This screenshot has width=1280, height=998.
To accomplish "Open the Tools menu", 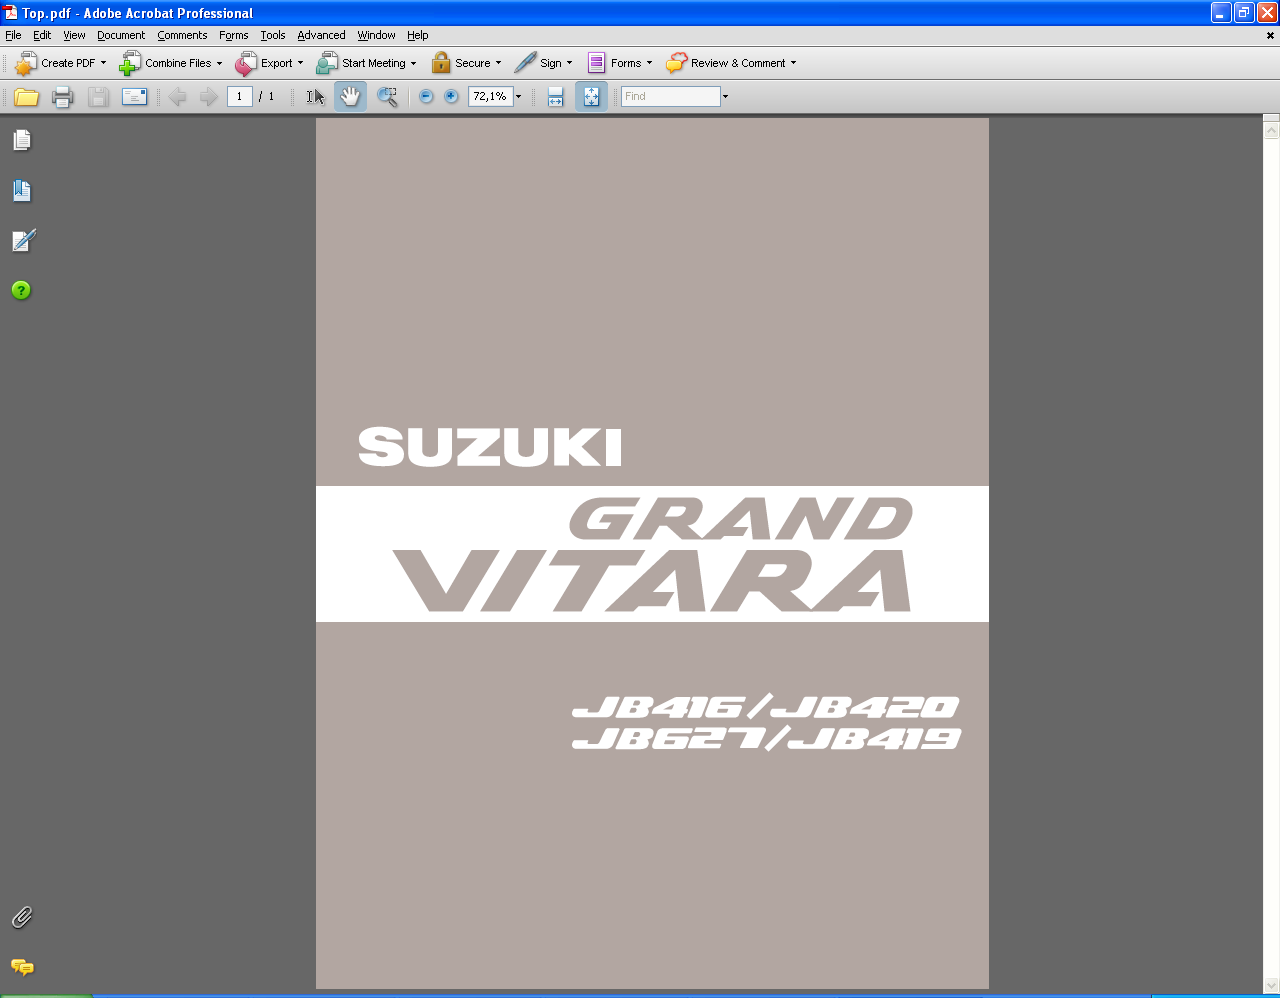I will [x=273, y=35].
